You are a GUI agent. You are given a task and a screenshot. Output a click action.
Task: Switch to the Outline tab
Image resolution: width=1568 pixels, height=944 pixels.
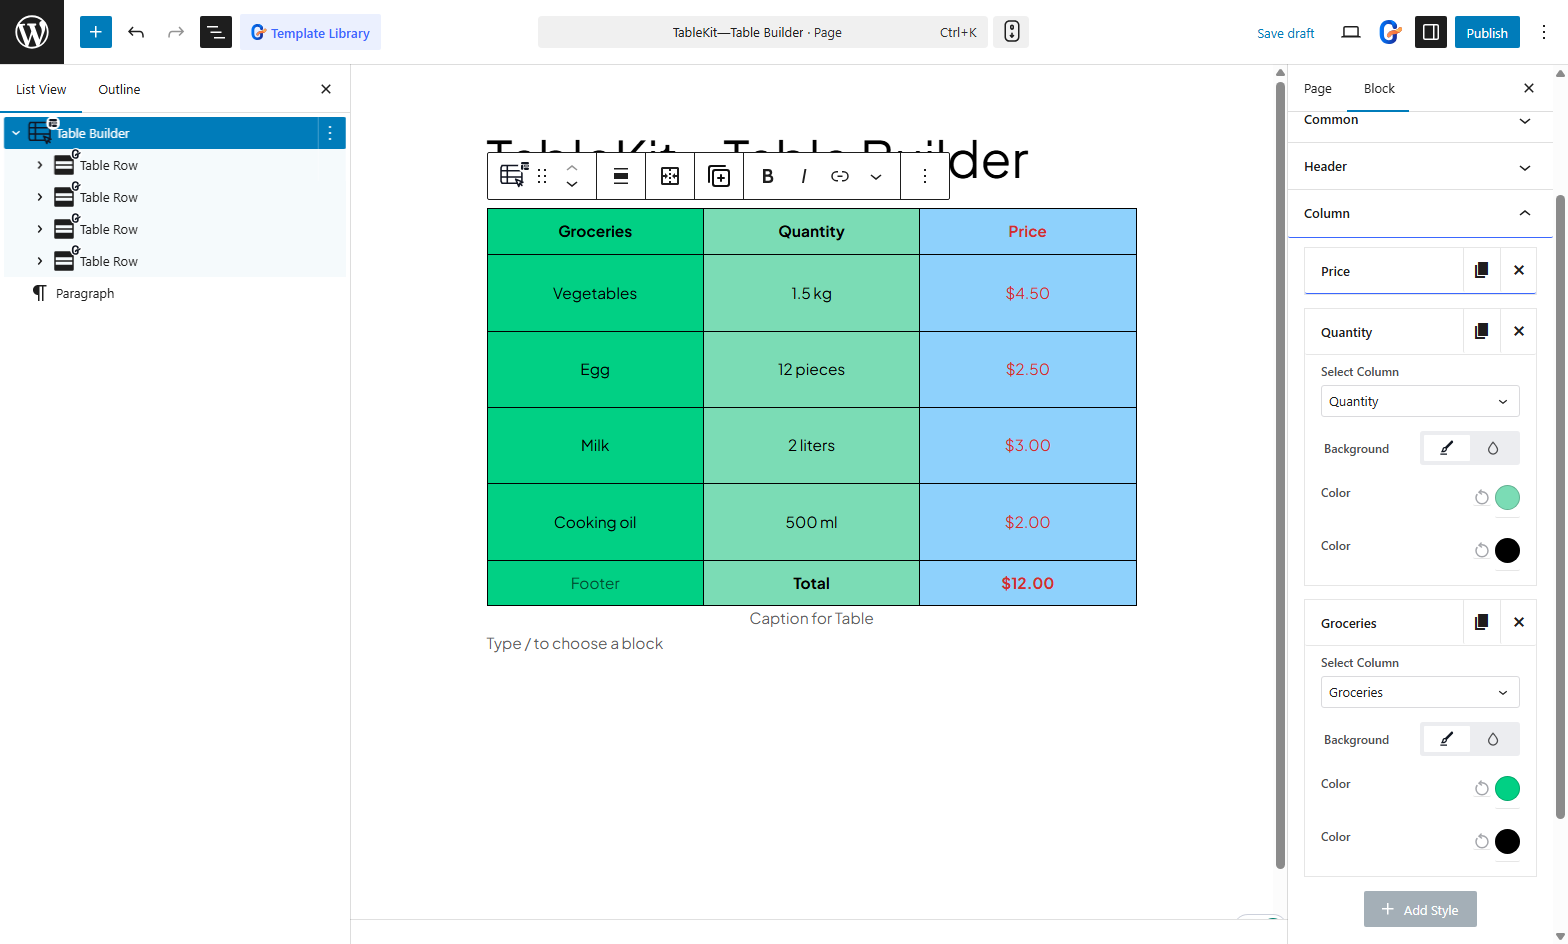coord(119,89)
